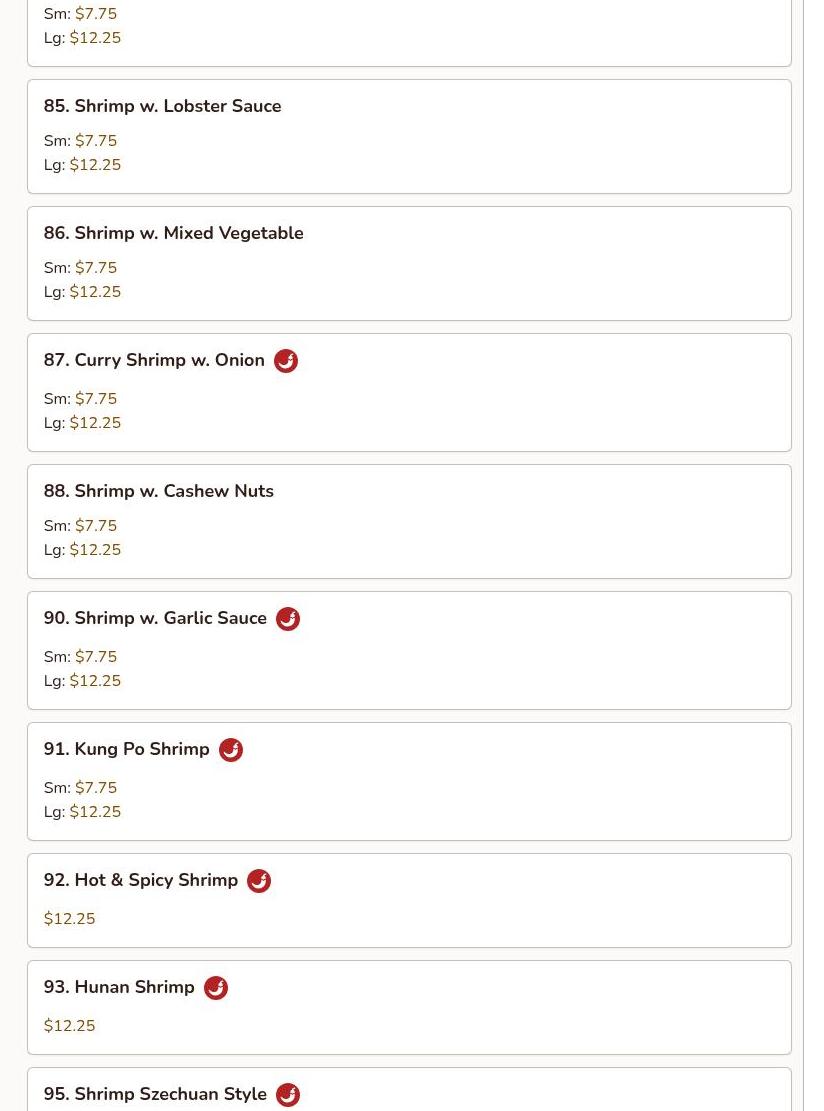Click spicy icon beside Curry Shrimp w. Onion
824x1111 pixels.
tap(286, 361)
